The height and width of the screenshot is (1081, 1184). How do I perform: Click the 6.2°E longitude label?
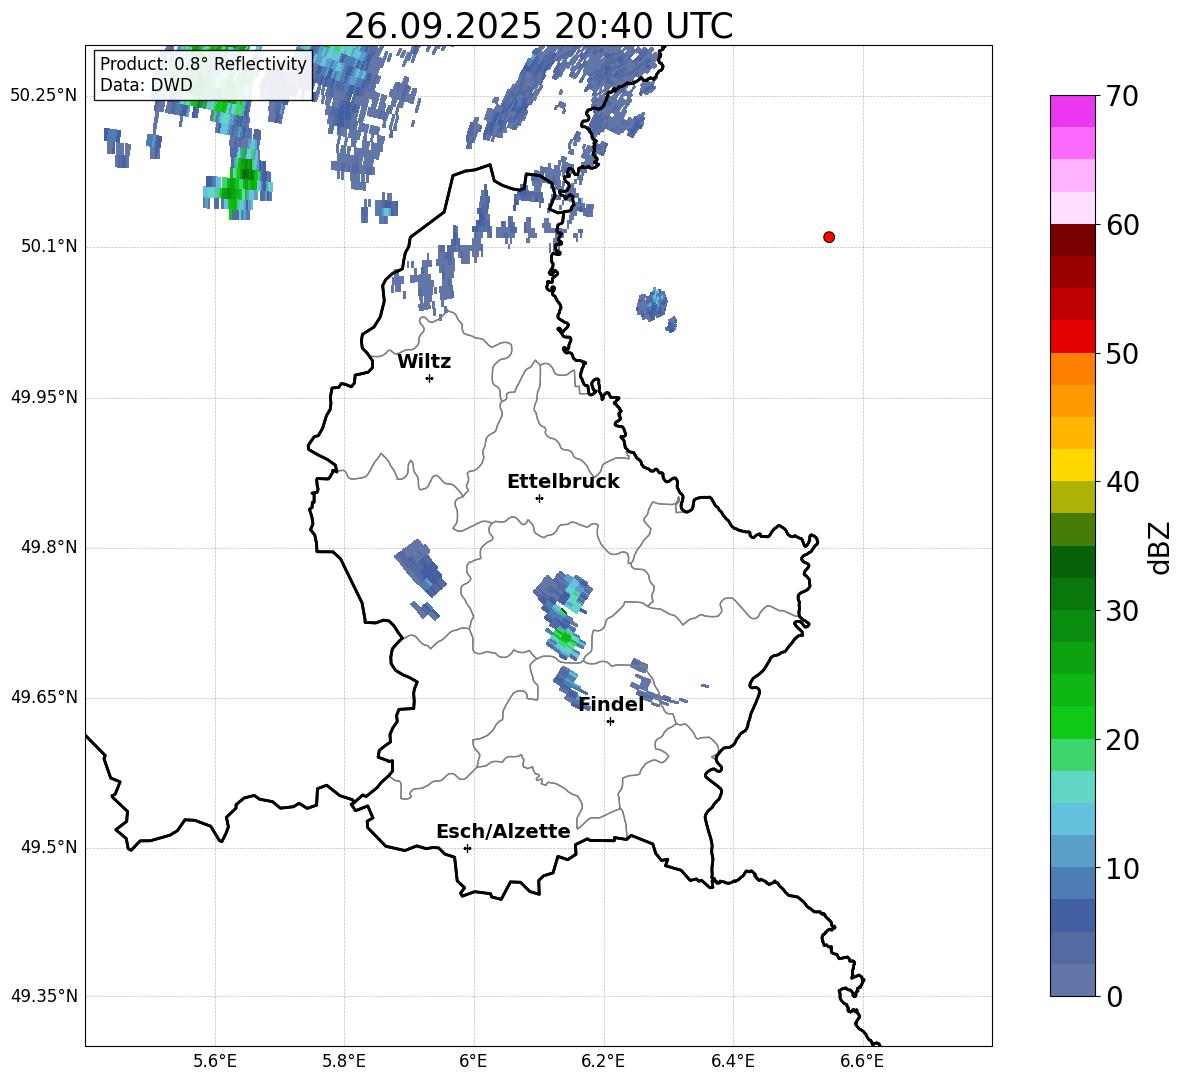tap(603, 1061)
